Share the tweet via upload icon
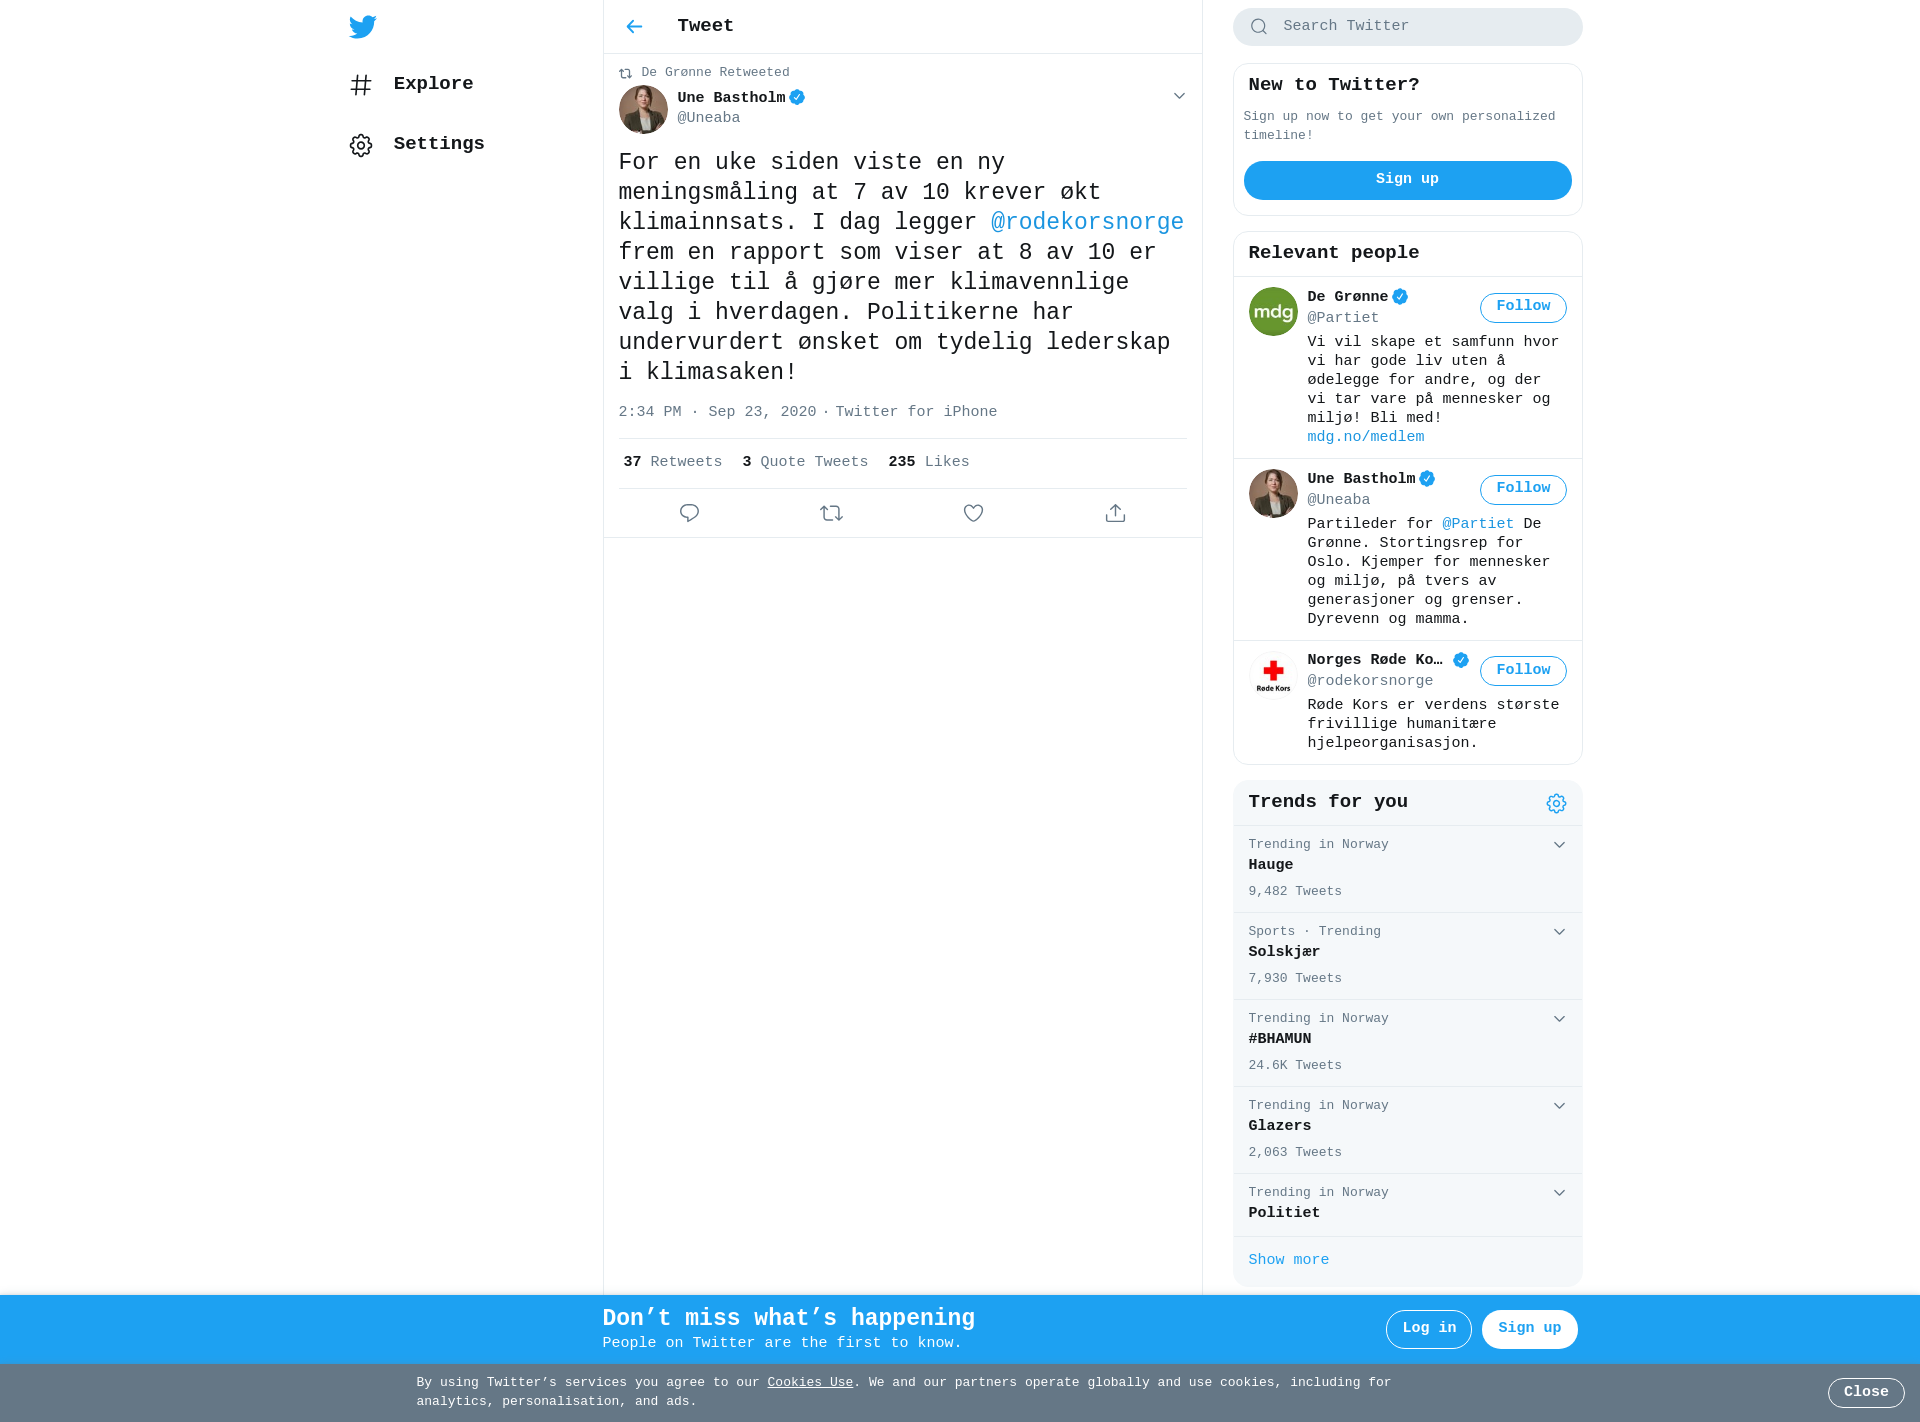The width and height of the screenshot is (1920, 1422). [x=1115, y=513]
